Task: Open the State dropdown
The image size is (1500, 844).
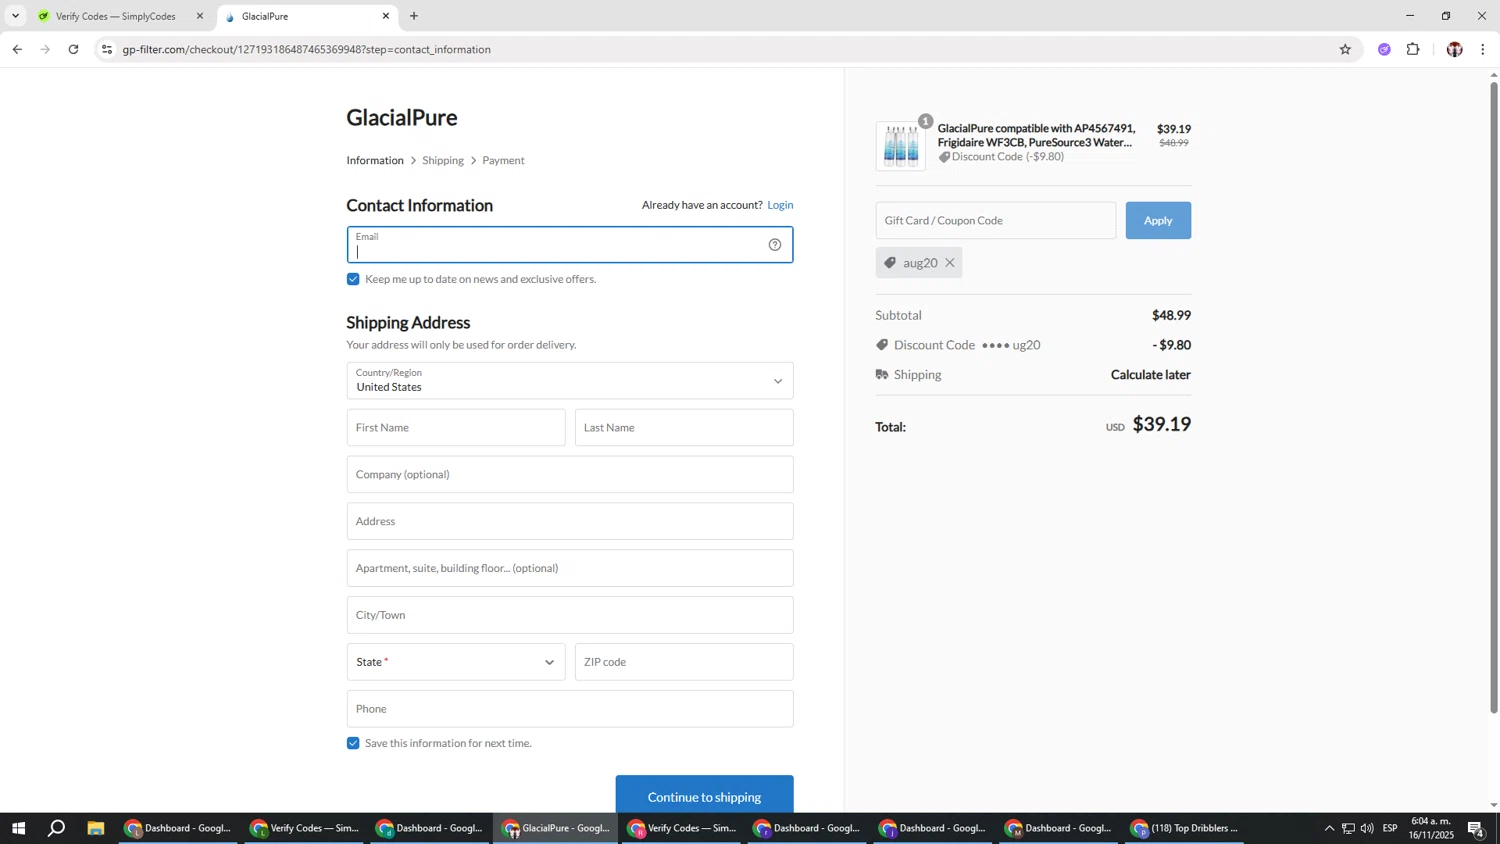Action: click(456, 662)
